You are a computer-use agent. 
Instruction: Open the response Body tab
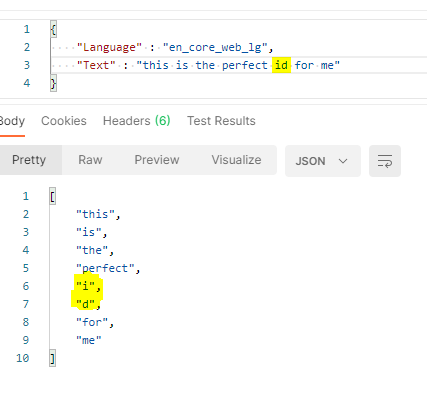coord(12,121)
